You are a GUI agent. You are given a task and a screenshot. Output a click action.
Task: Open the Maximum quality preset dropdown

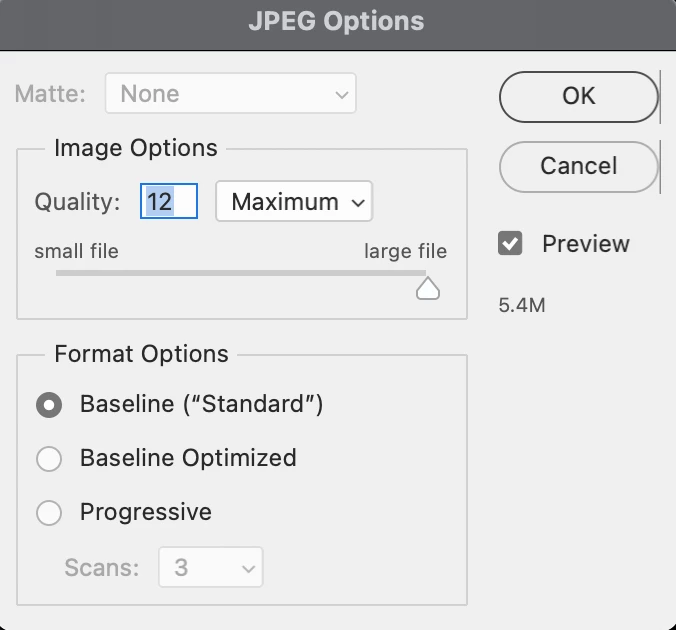pos(294,201)
